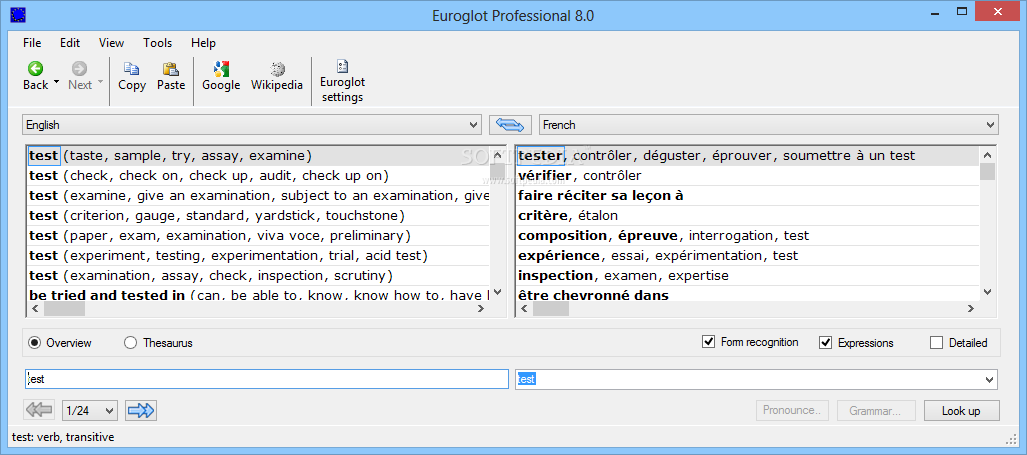
Task: Expand the translated word history dropdown
Action: [990, 379]
